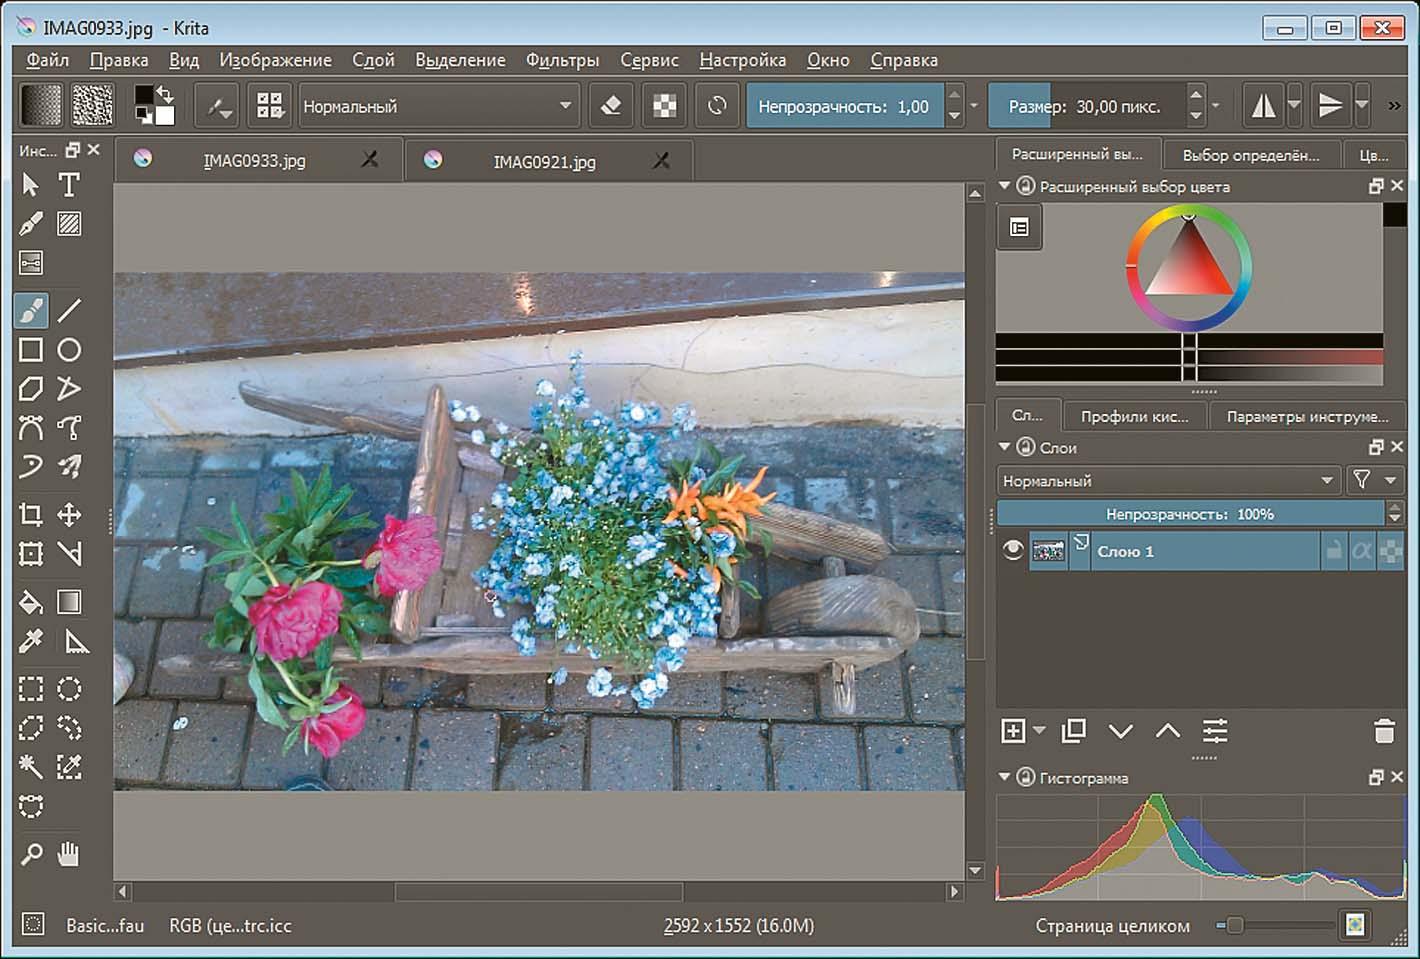
Task: Collapse the Гистограмма panel
Action: pos(1005,777)
